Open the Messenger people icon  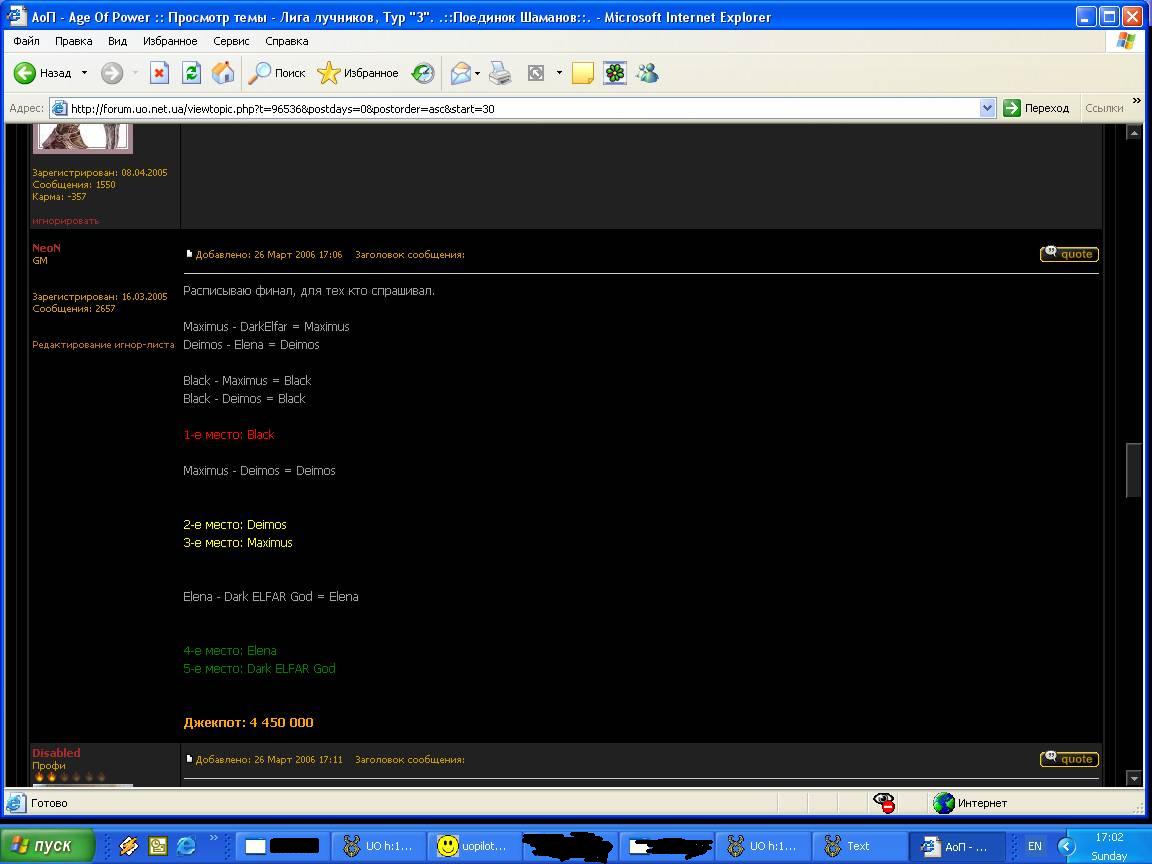pyautogui.click(x=647, y=73)
